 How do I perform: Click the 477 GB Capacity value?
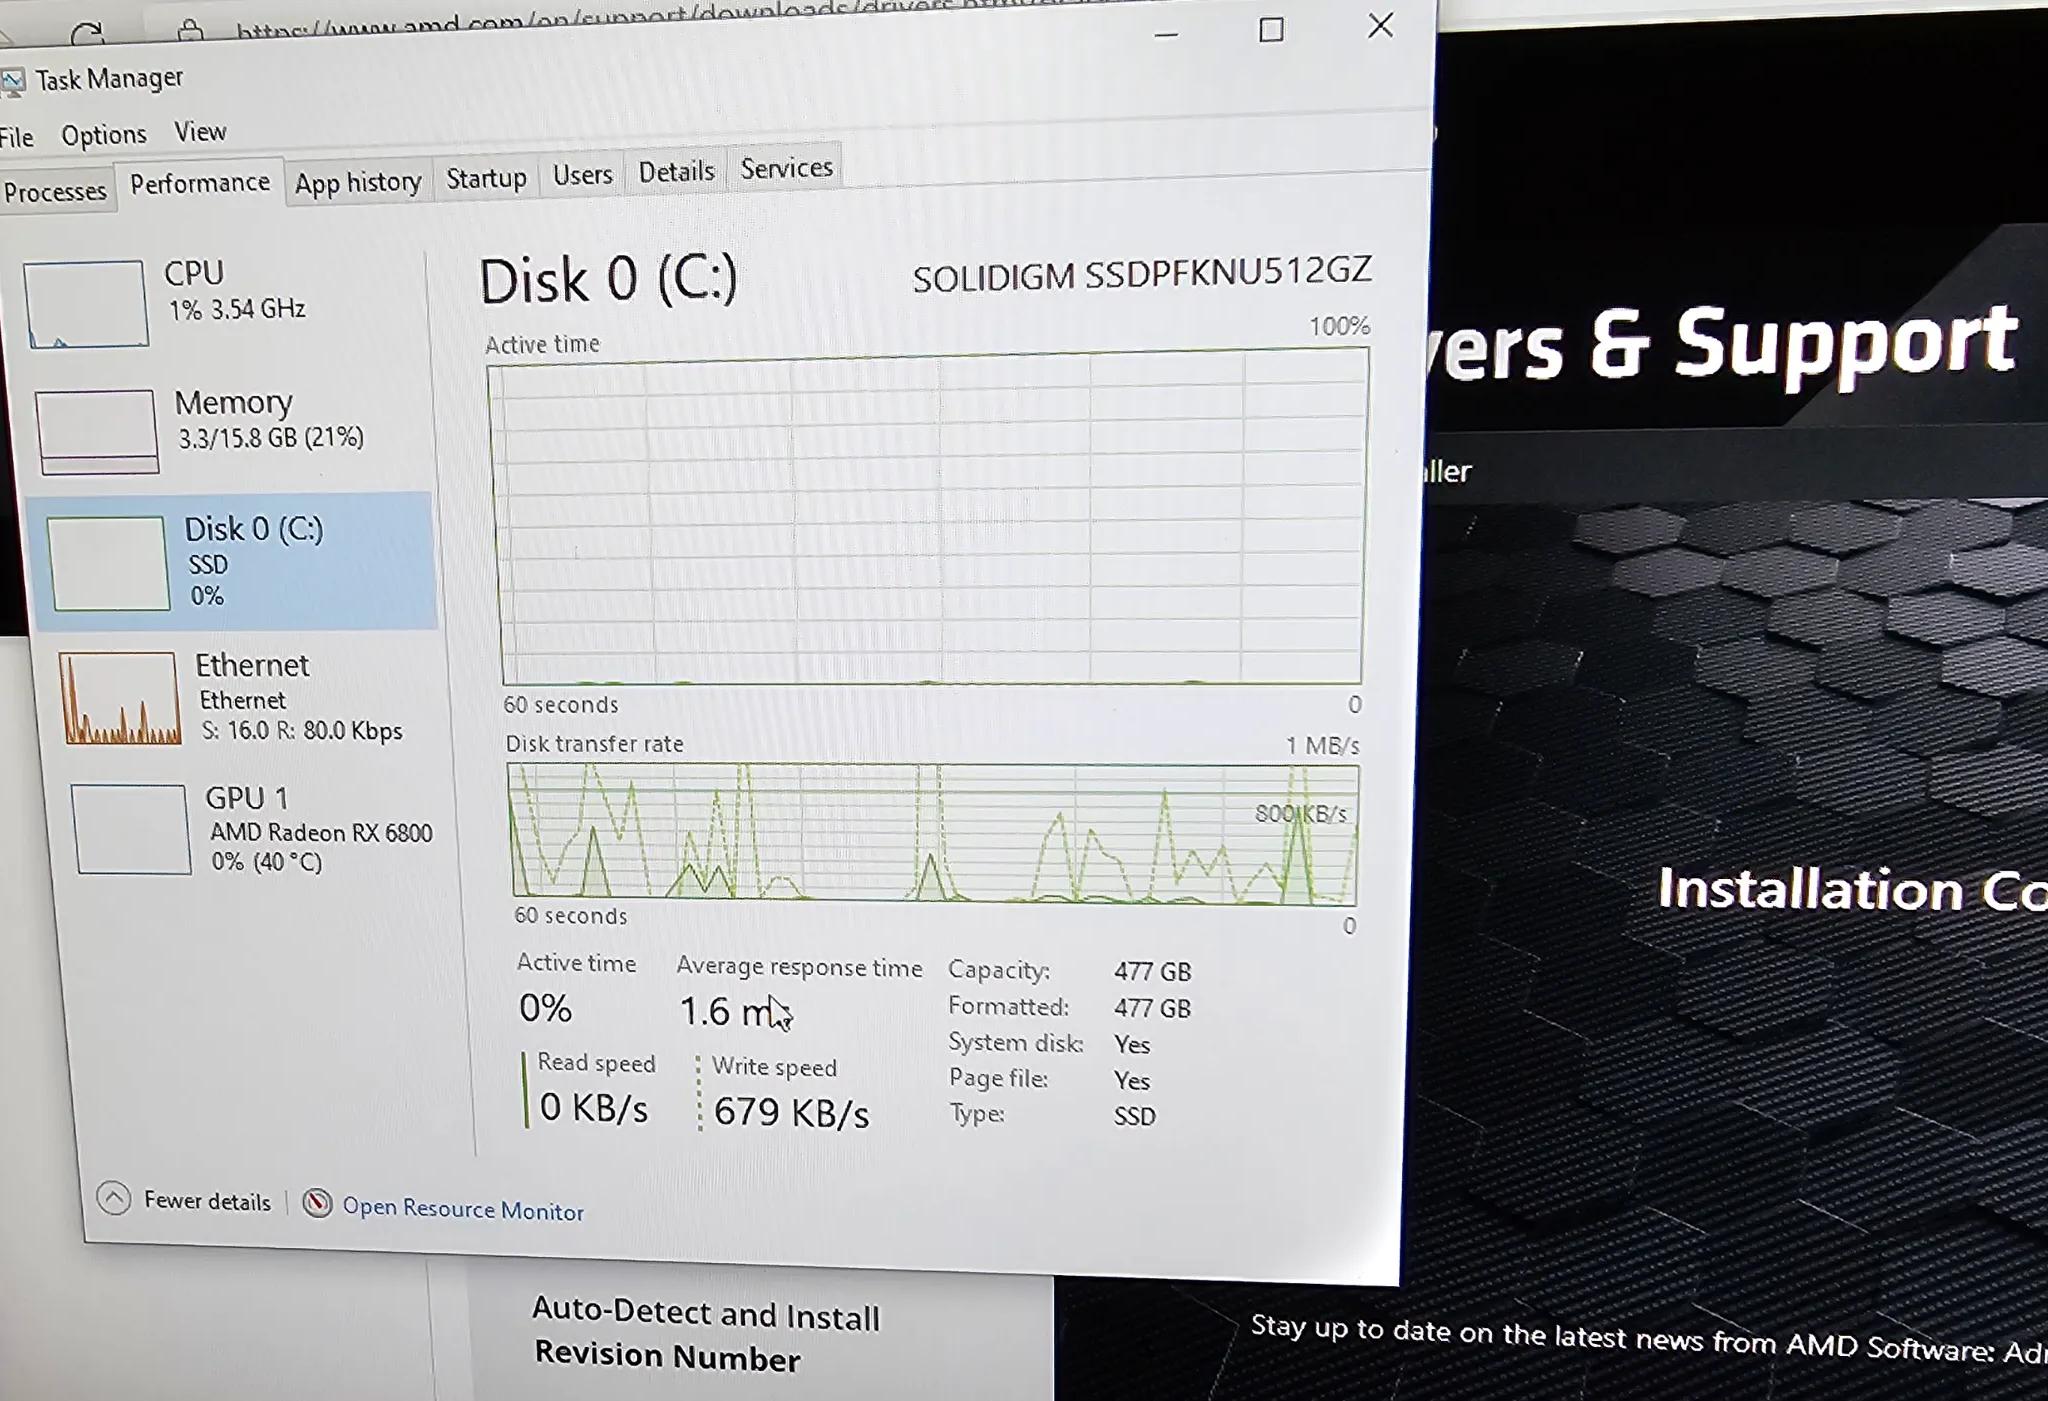(1152, 971)
